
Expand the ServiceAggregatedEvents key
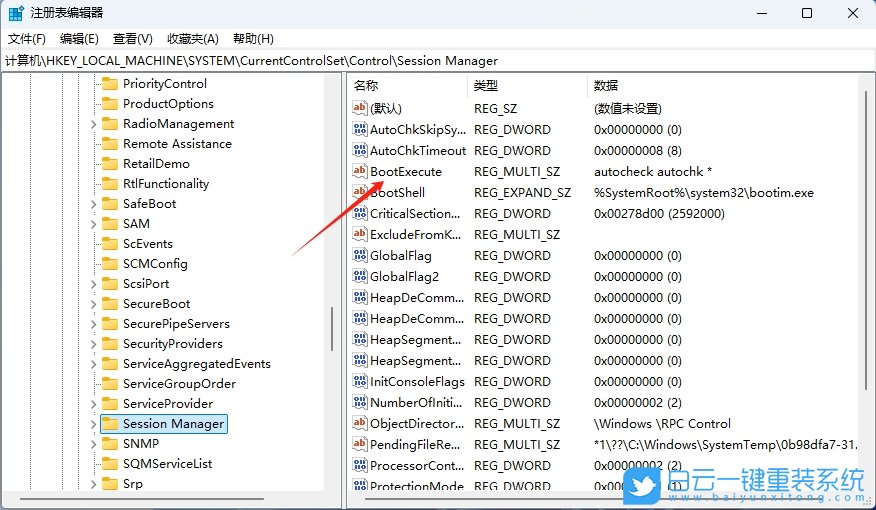[x=93, y=364]
